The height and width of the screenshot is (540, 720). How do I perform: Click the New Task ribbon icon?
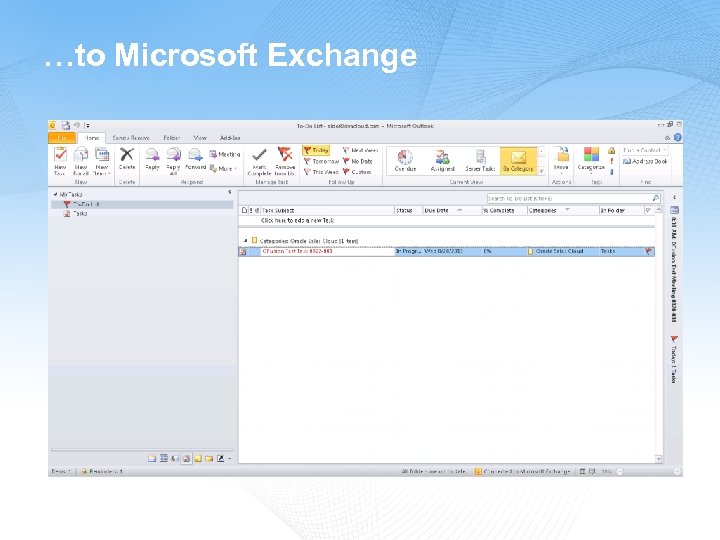pyautogui.click(x=60, y=161)
